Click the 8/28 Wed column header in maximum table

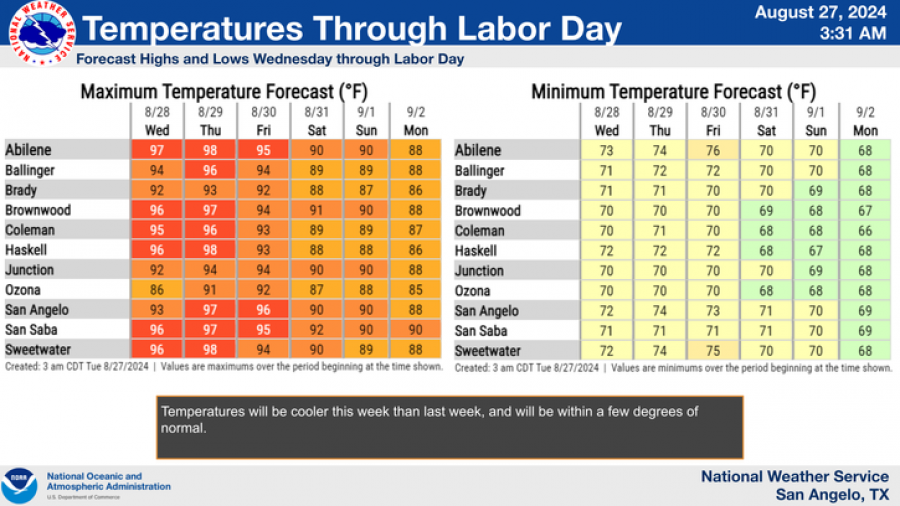[x=157, y=121]
